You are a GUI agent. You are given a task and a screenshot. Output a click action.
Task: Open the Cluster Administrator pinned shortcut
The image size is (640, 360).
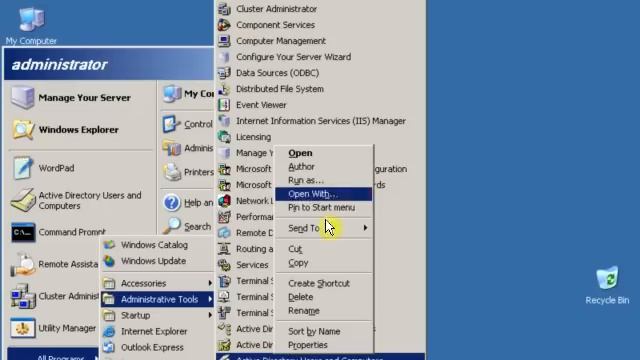click(x=54, y=296)
